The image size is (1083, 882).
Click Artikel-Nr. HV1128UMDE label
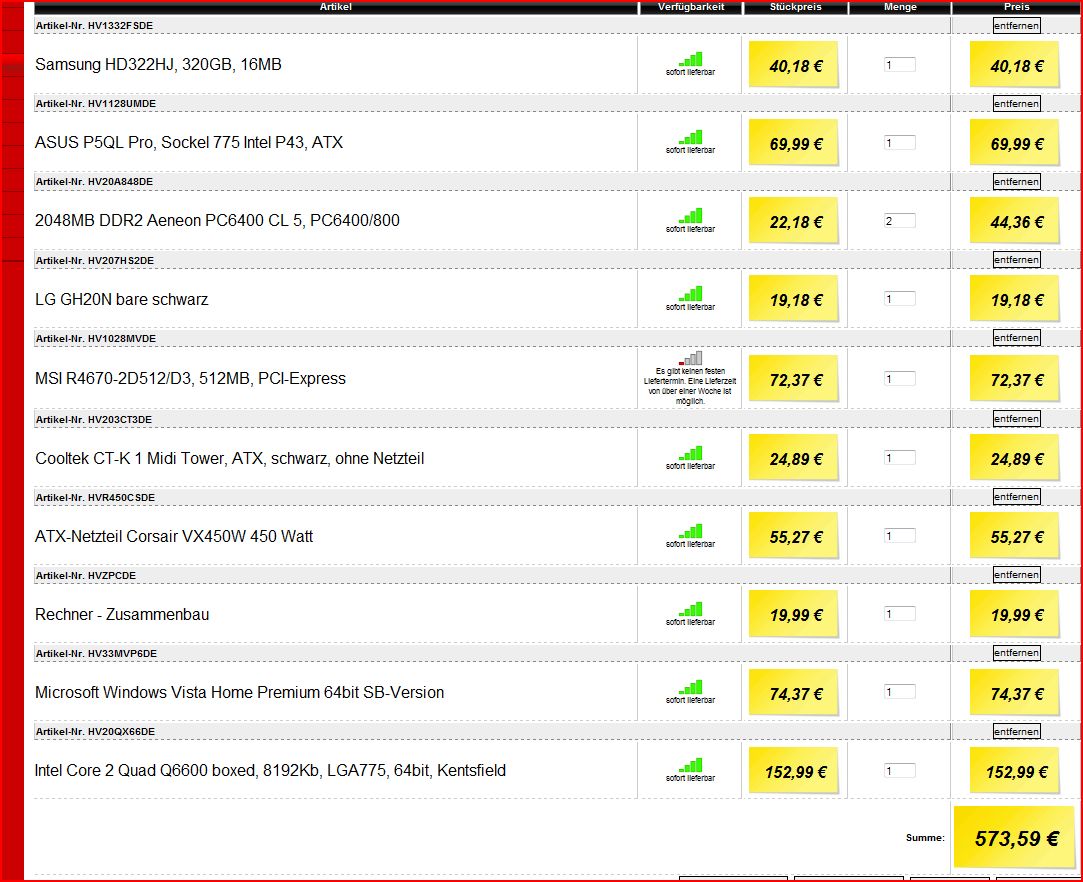pyautogui.click(x=96, y=104)
